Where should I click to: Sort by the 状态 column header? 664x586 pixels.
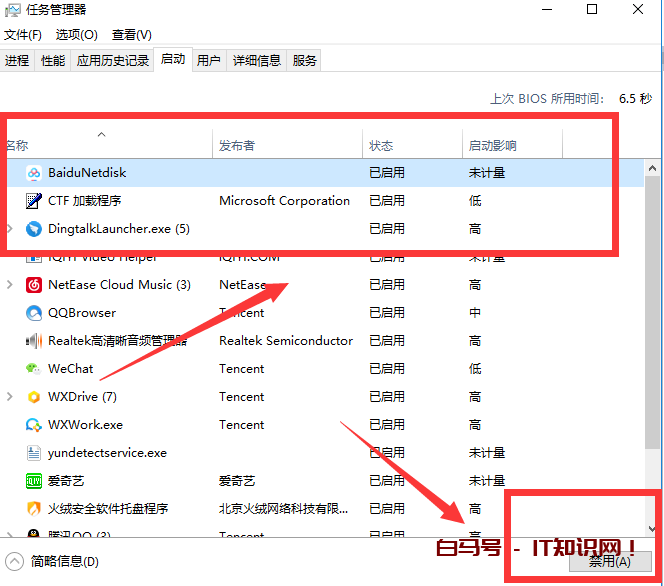(412, 145)
